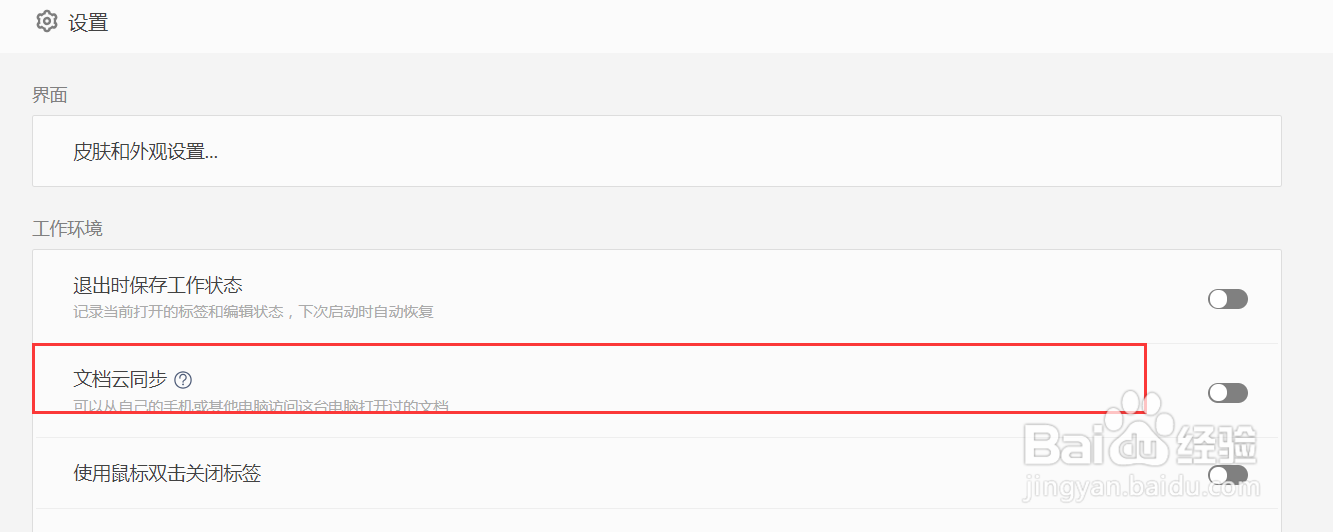Turn on 使用鼠标双击关闭标签 switch
Viewport: 1333px width, 532px height.
pos(1227,474)
